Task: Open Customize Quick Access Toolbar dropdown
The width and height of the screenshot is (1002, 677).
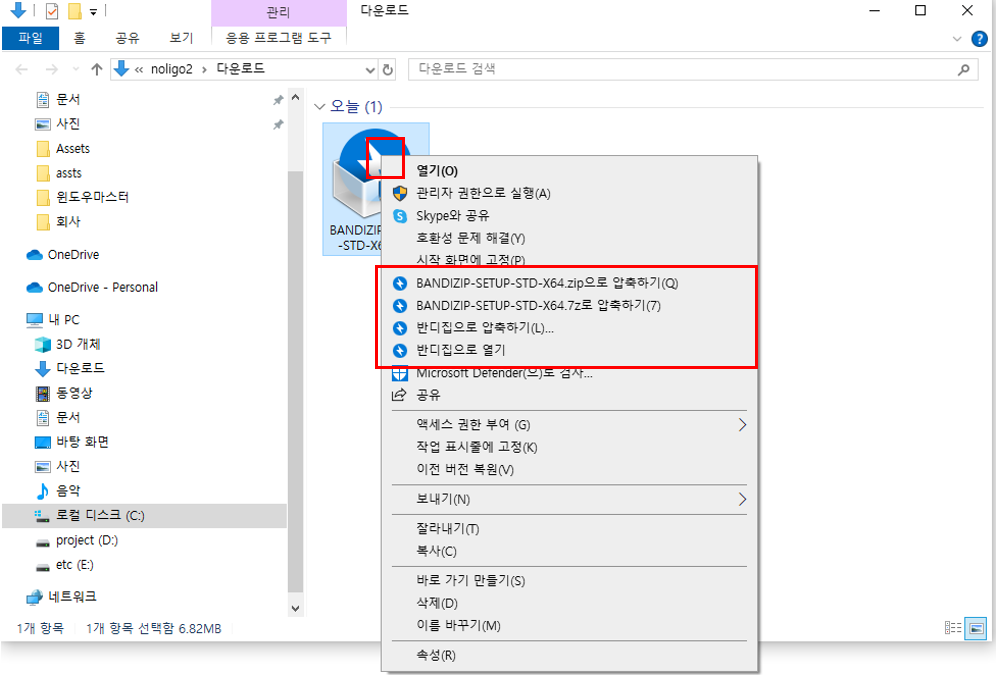Action: 93,12
